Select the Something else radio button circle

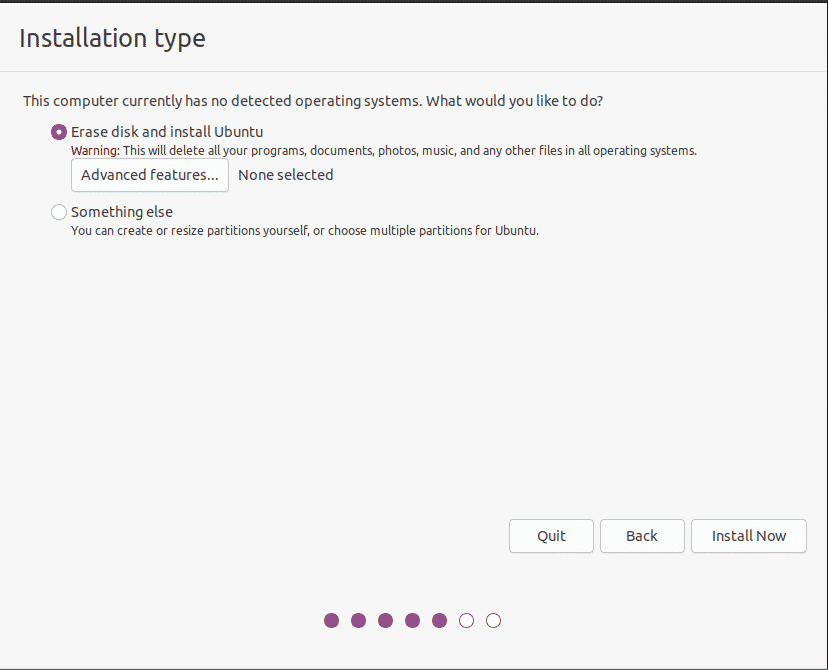59,212
